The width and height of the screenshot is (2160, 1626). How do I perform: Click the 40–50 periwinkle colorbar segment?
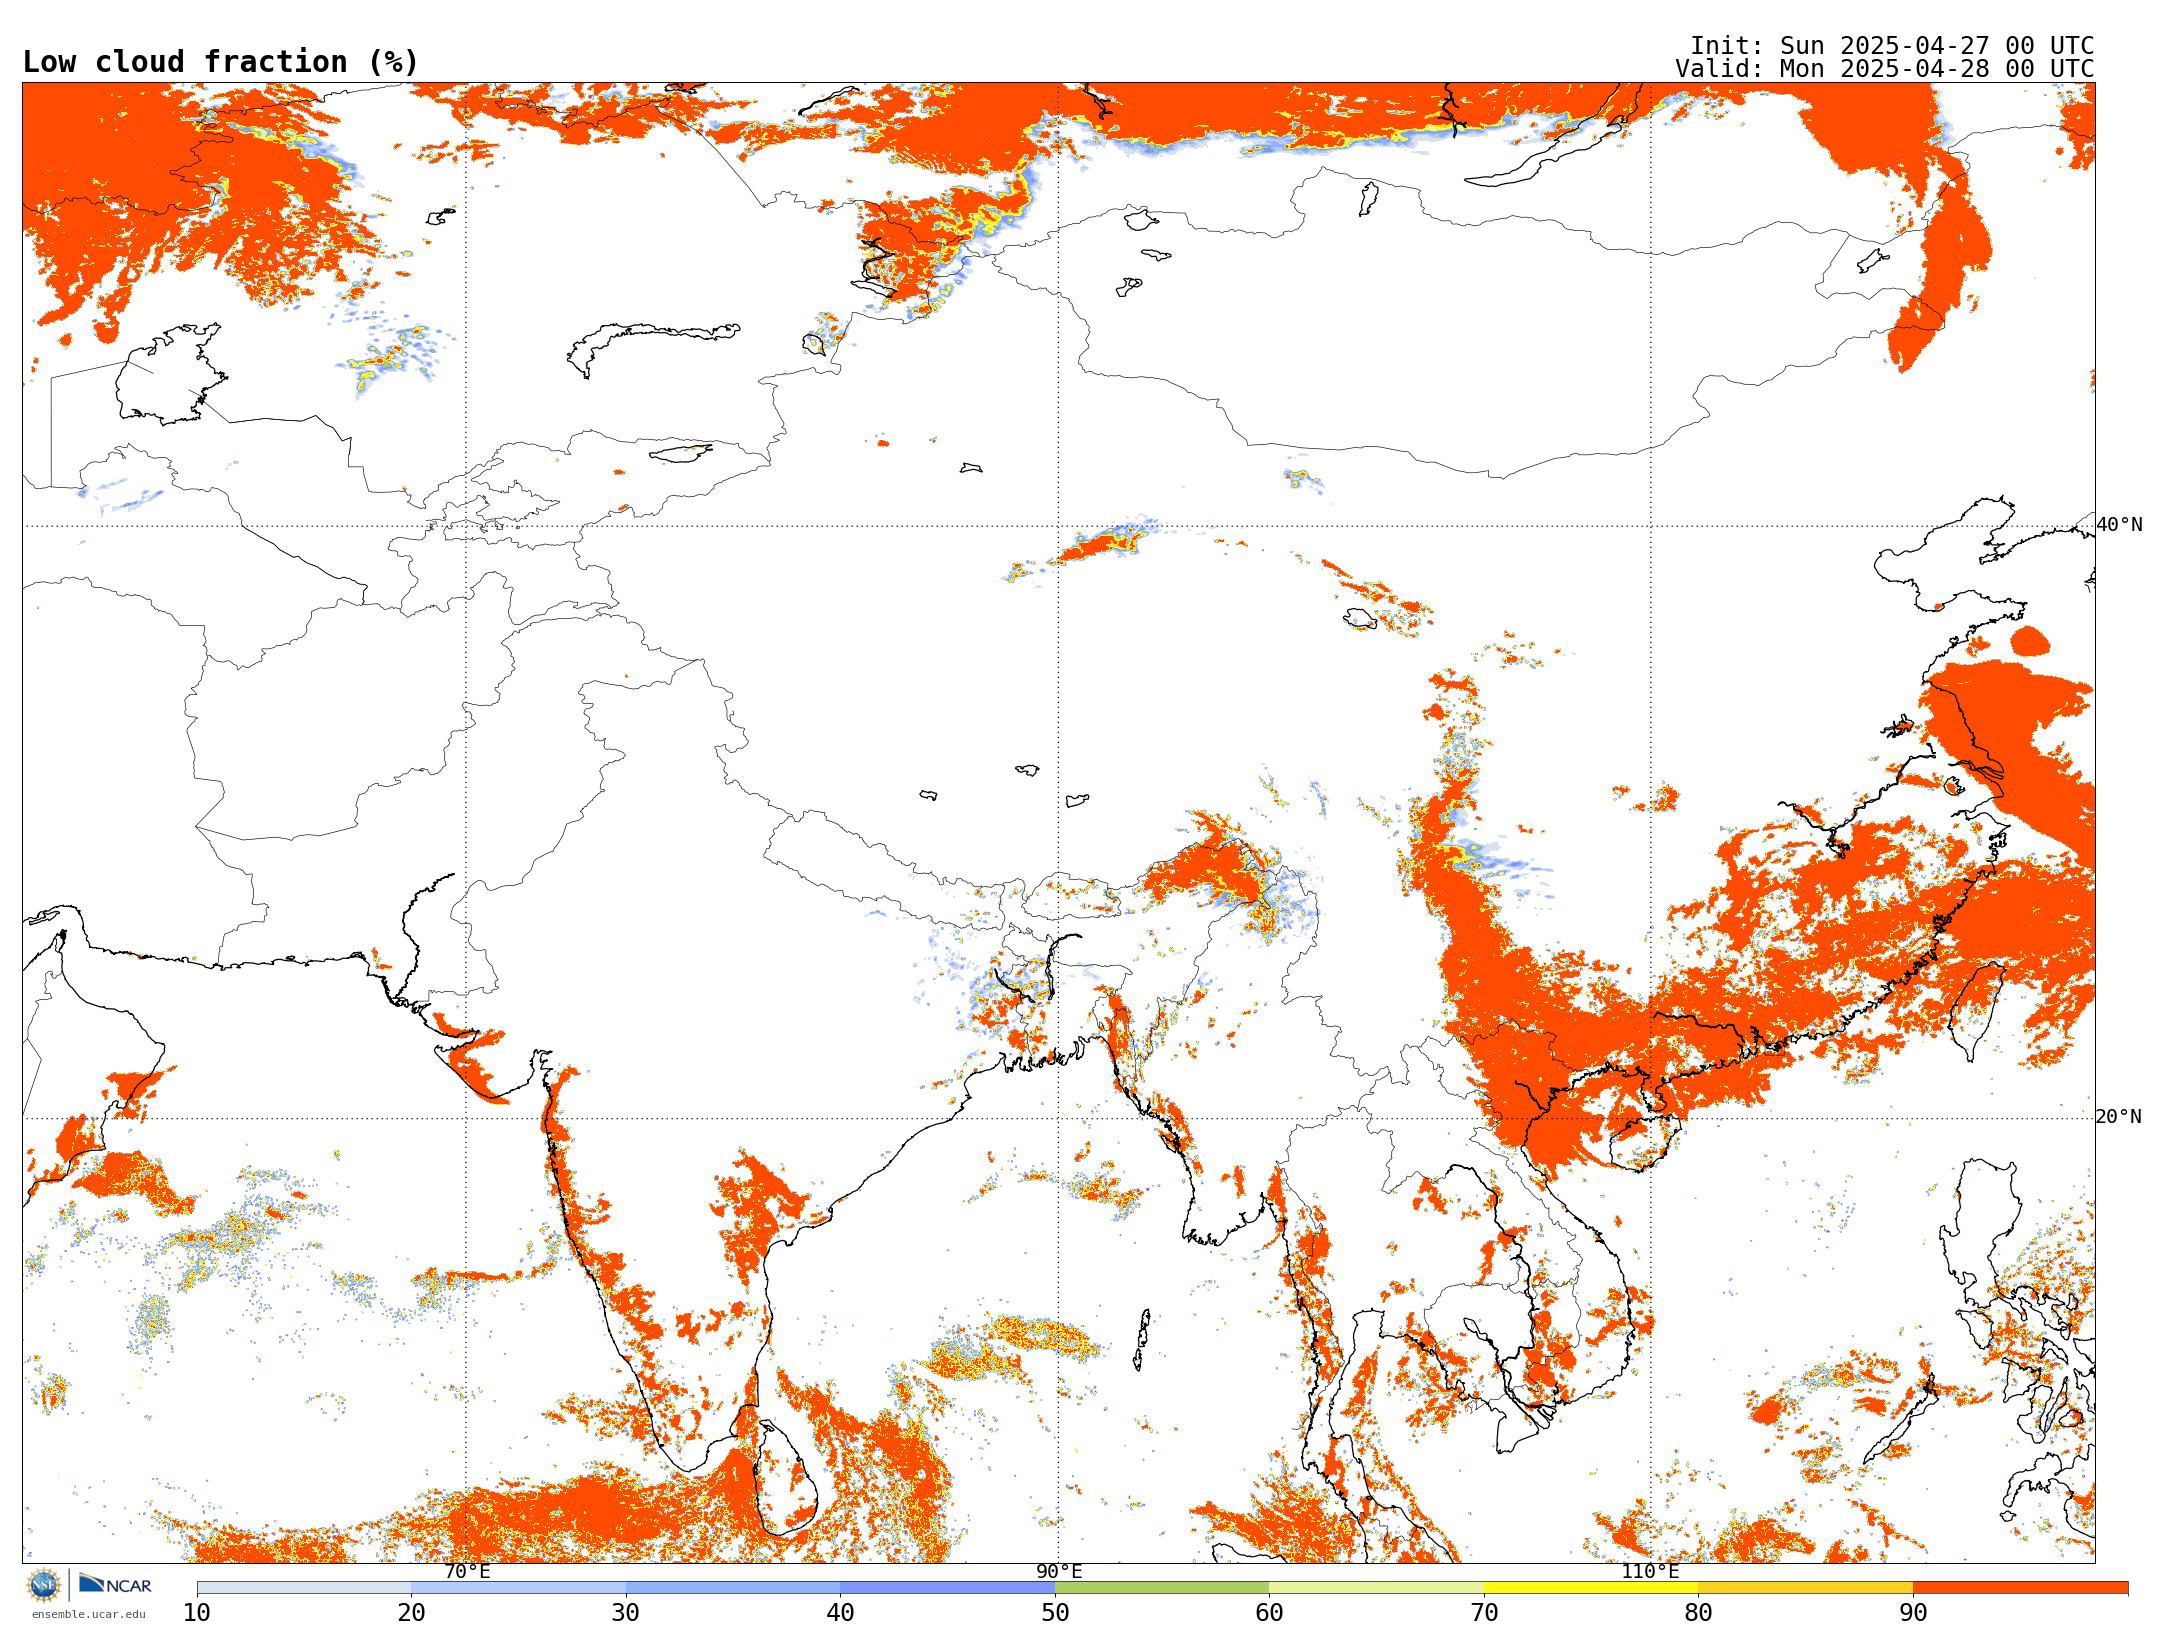[x=948, y=1588]
